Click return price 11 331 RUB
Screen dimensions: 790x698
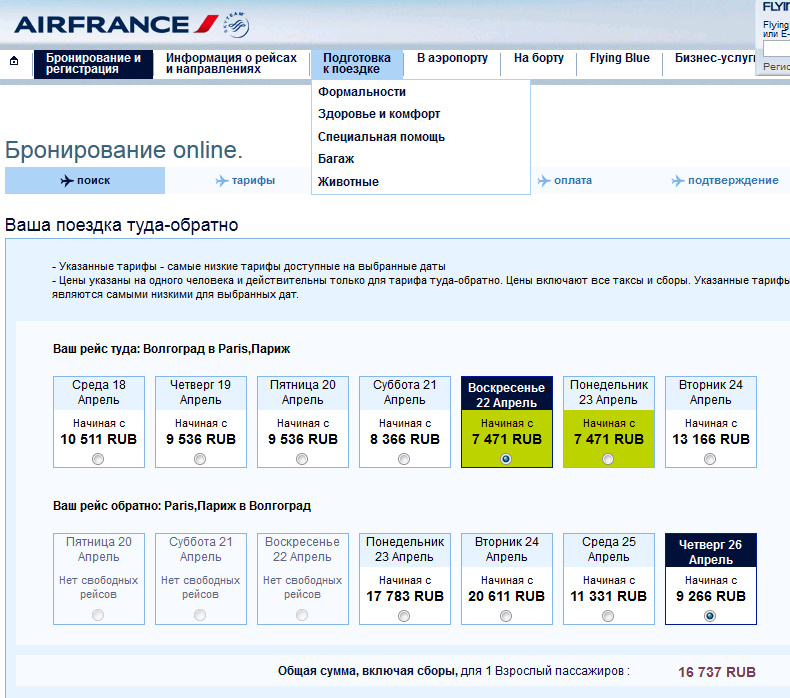pyautogui.click(x=609, y=596)
